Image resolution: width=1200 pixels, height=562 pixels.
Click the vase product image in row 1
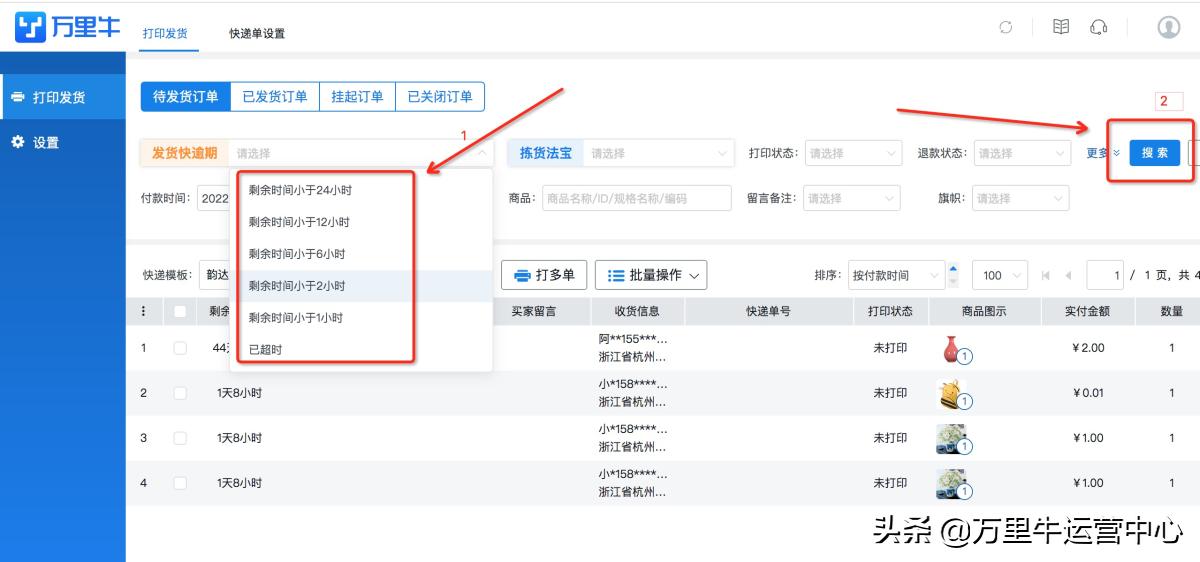(x=953, y=349)
